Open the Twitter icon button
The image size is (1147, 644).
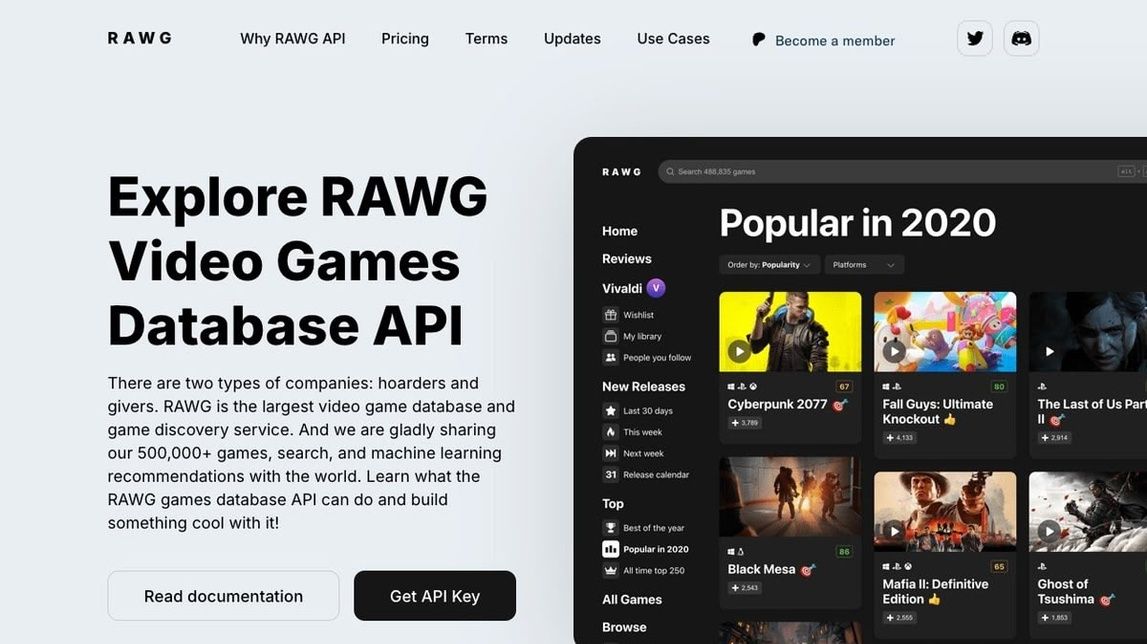(974, 38)
